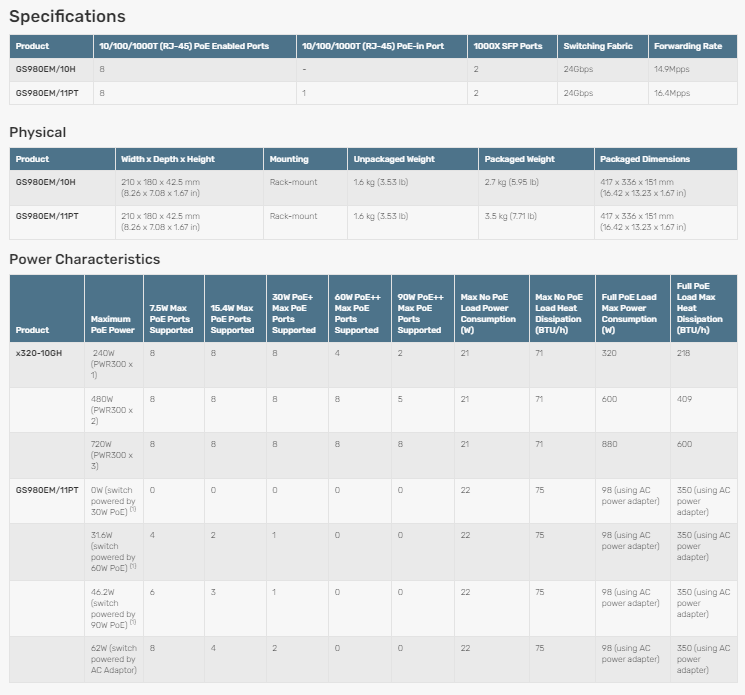Click "Max No PoE Load Power Consumption (W)" header

point(492,309)
